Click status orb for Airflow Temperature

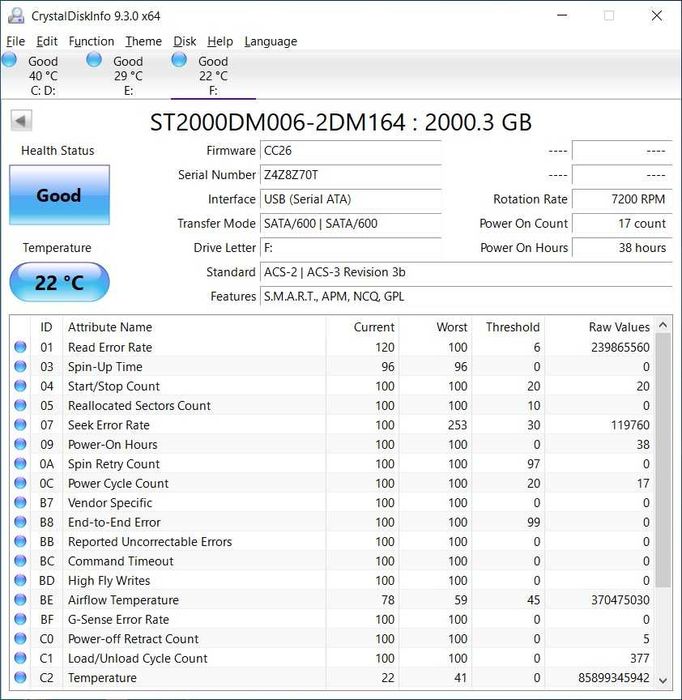[x=21, y=600]
